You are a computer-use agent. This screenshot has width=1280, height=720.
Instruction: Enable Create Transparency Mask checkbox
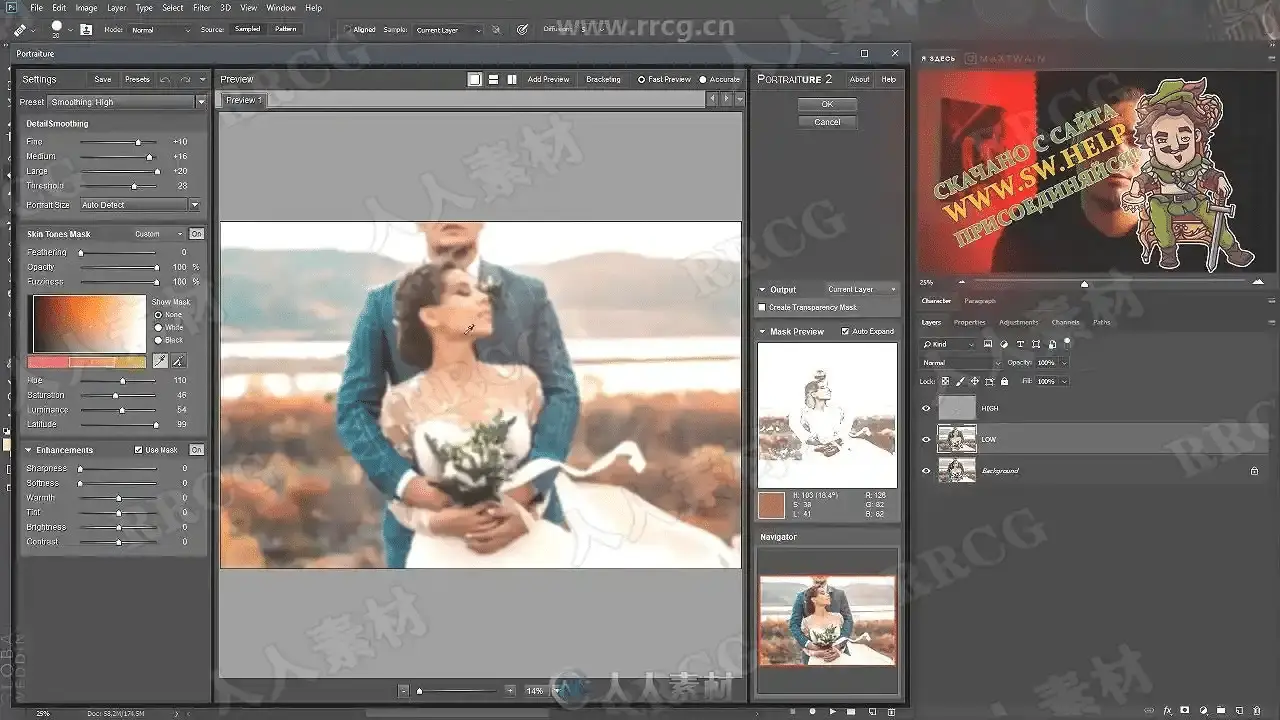pyautogui.click(x=762, y=307)
